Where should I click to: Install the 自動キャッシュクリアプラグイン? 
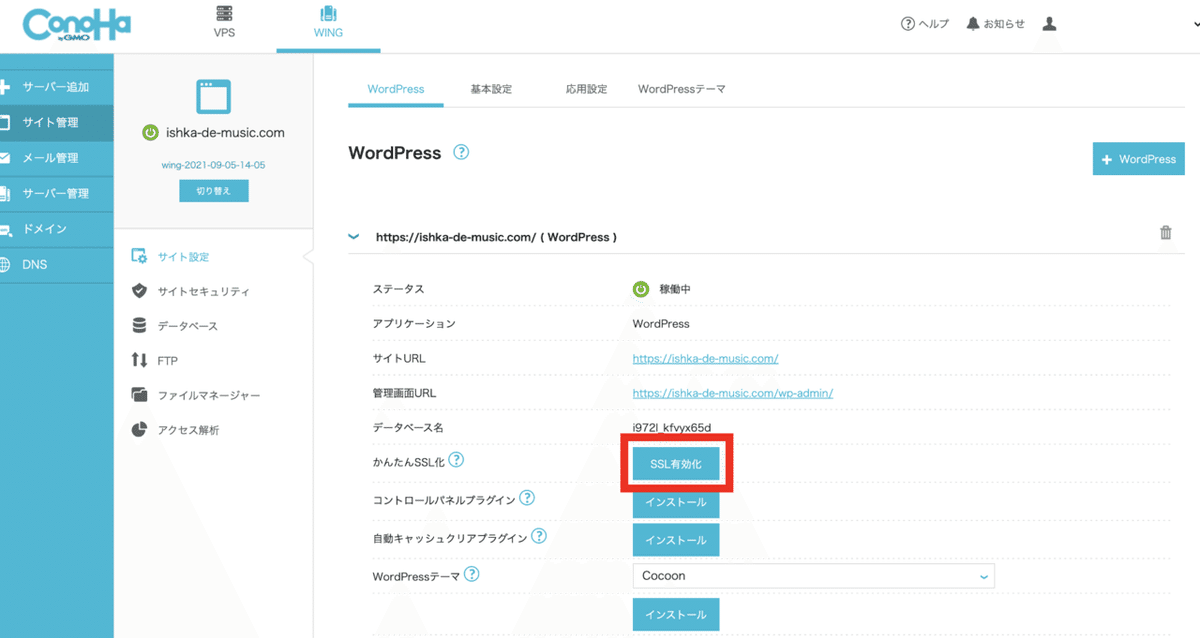click(676, 540)
